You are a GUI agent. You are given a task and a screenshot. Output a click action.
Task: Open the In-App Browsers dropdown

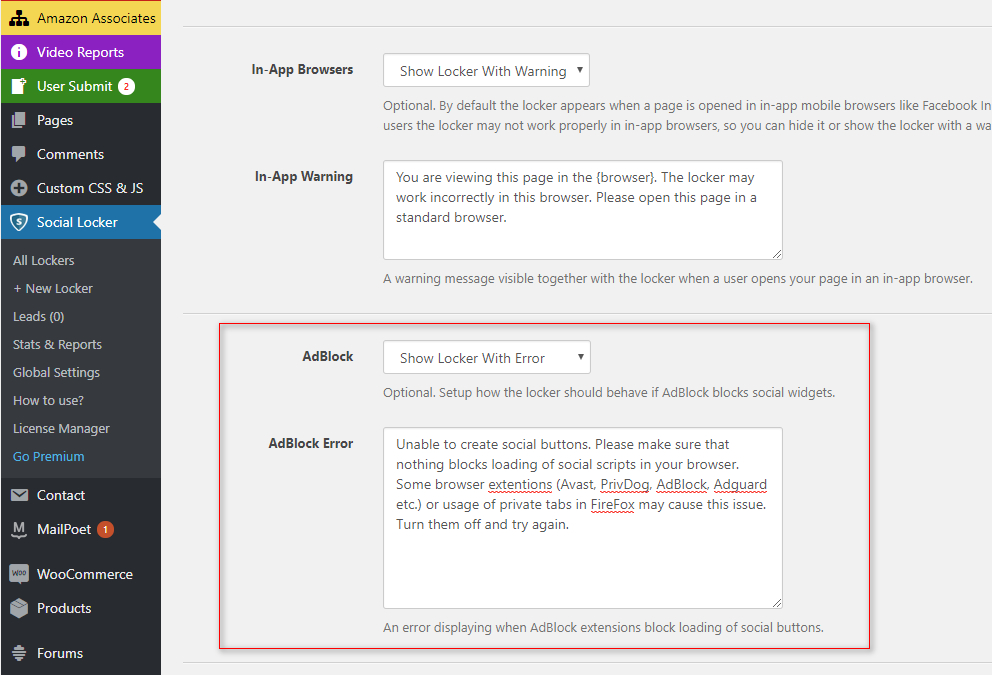click(x=486, y=71)
